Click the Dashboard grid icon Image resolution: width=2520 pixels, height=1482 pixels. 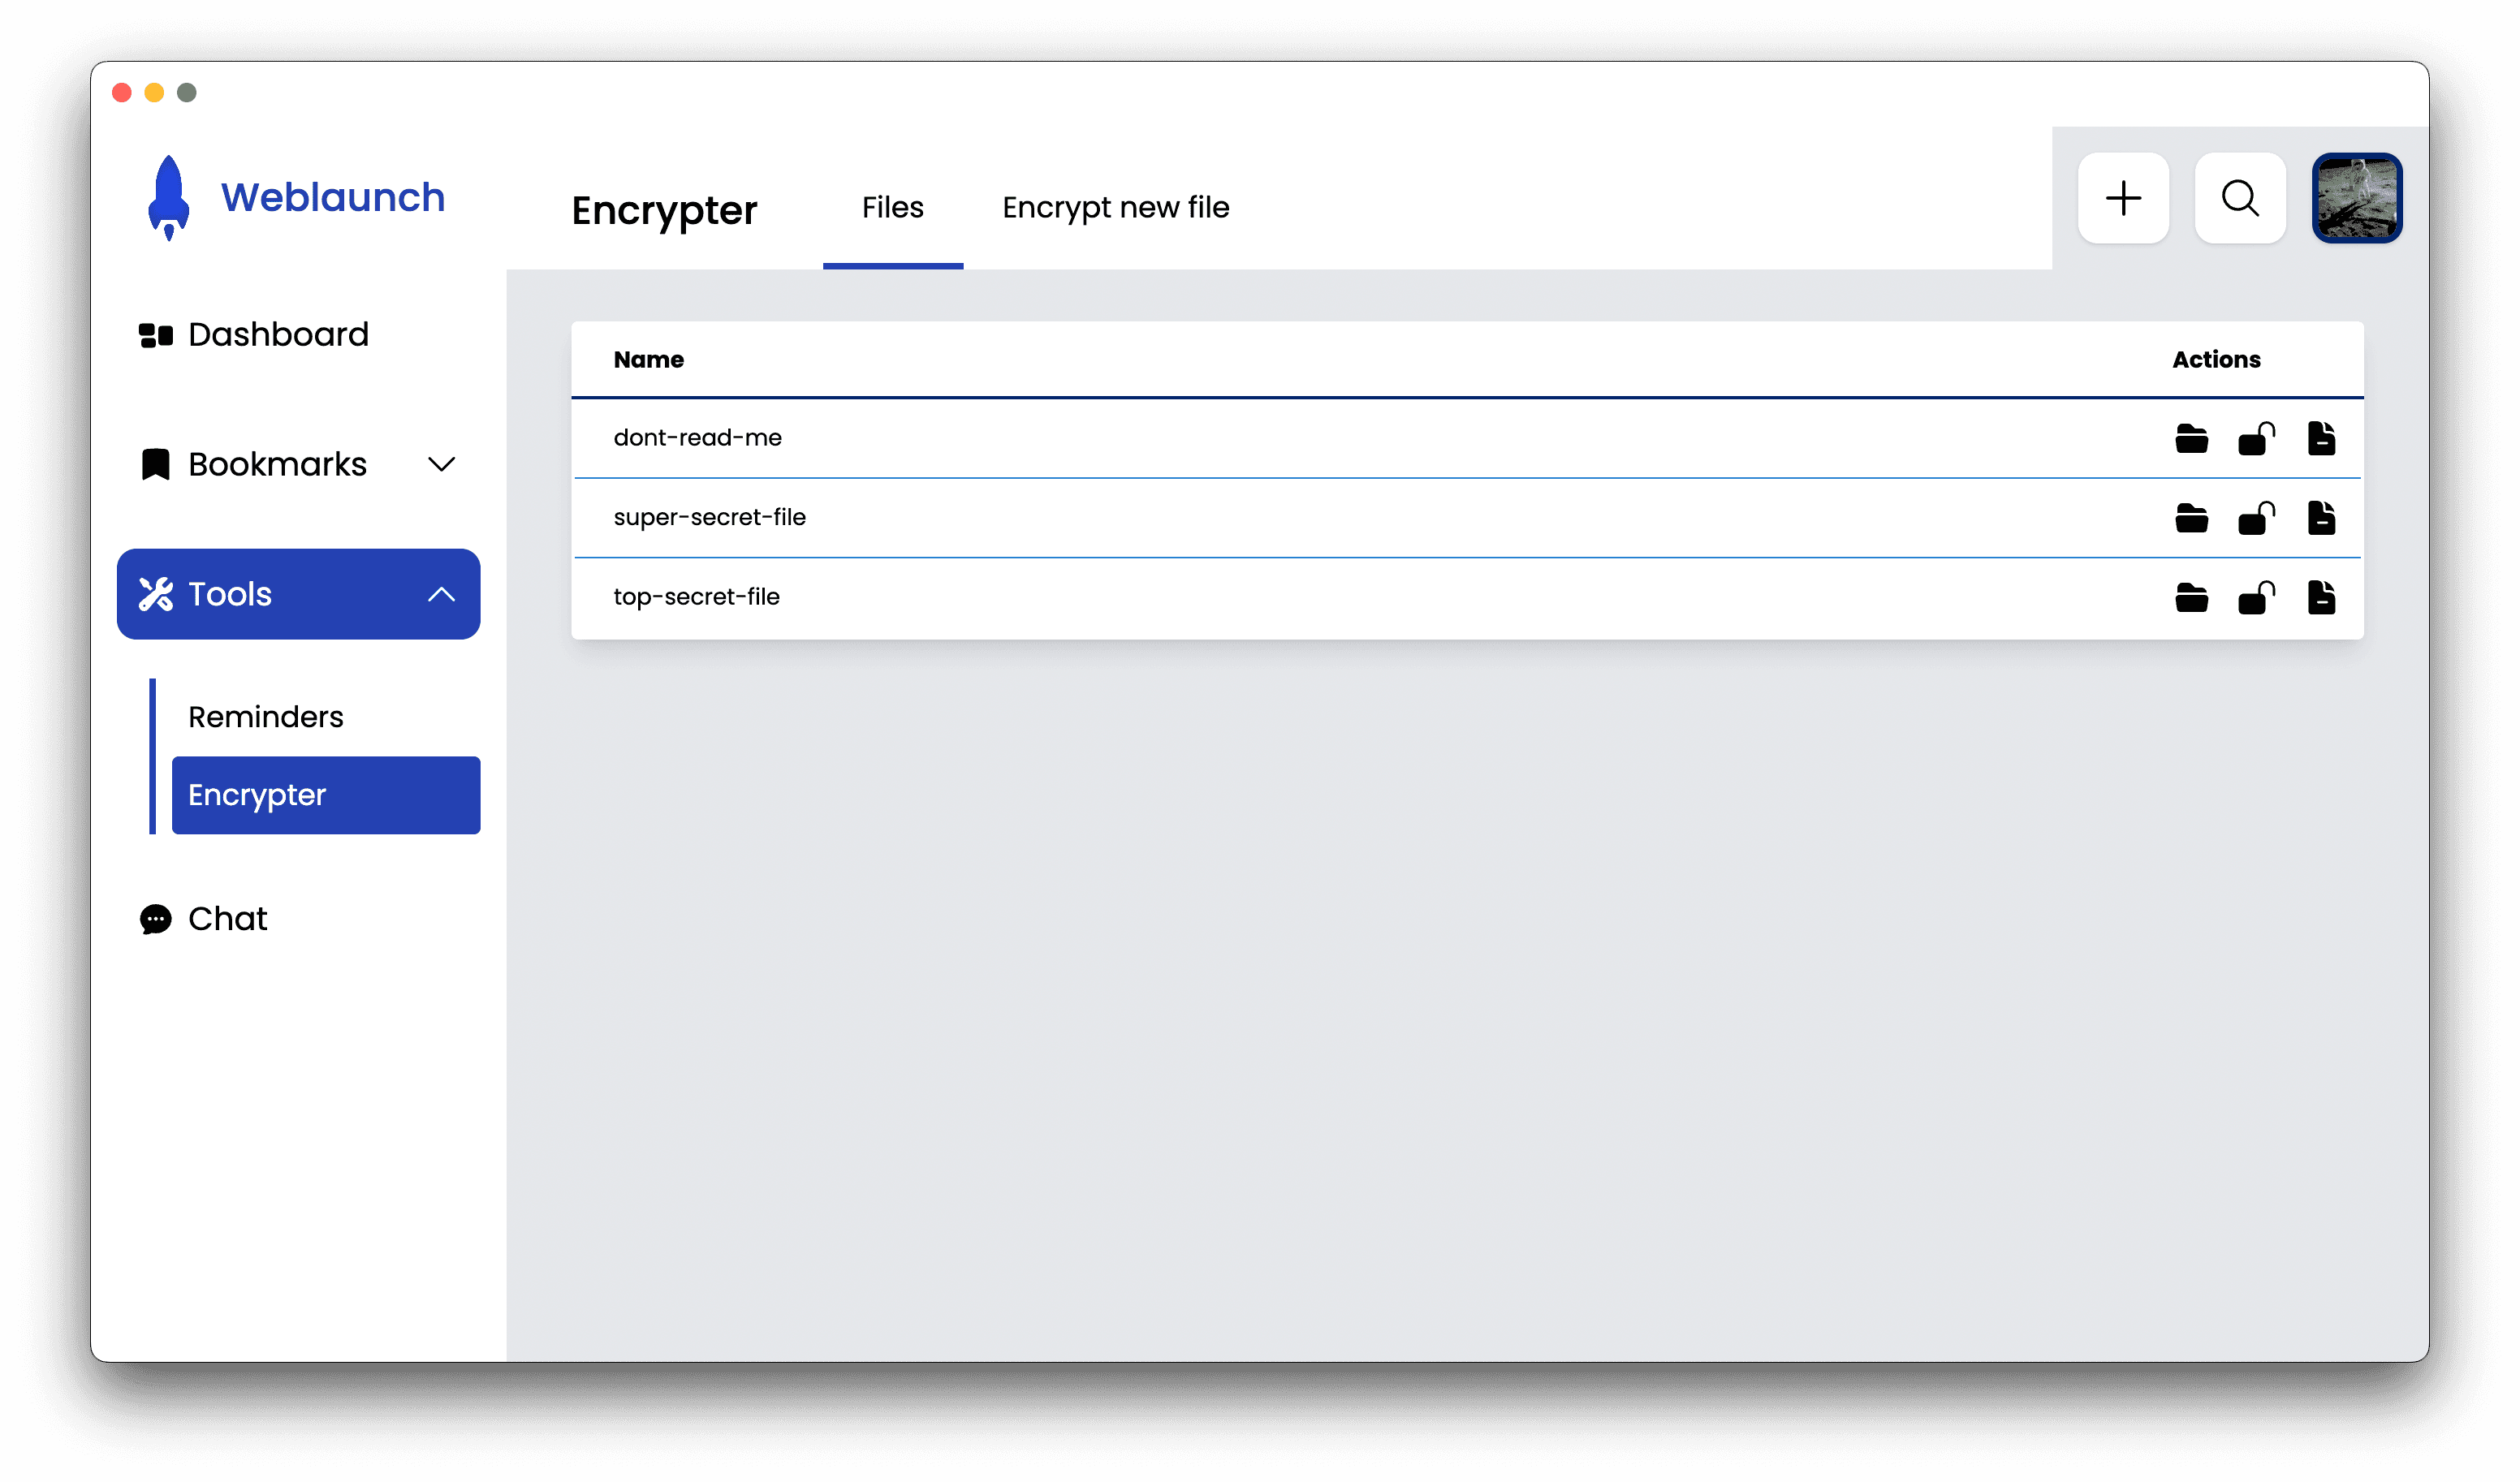[156, 335]
